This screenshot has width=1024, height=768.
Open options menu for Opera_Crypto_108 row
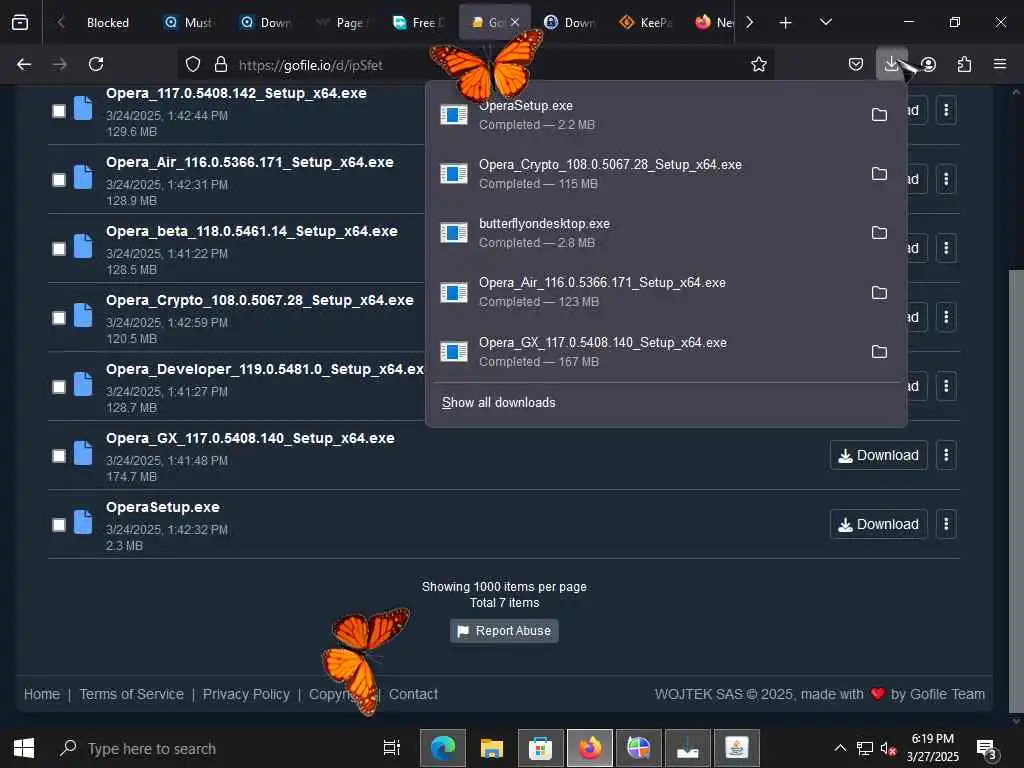pyautogui.click(x=946, y=317)
